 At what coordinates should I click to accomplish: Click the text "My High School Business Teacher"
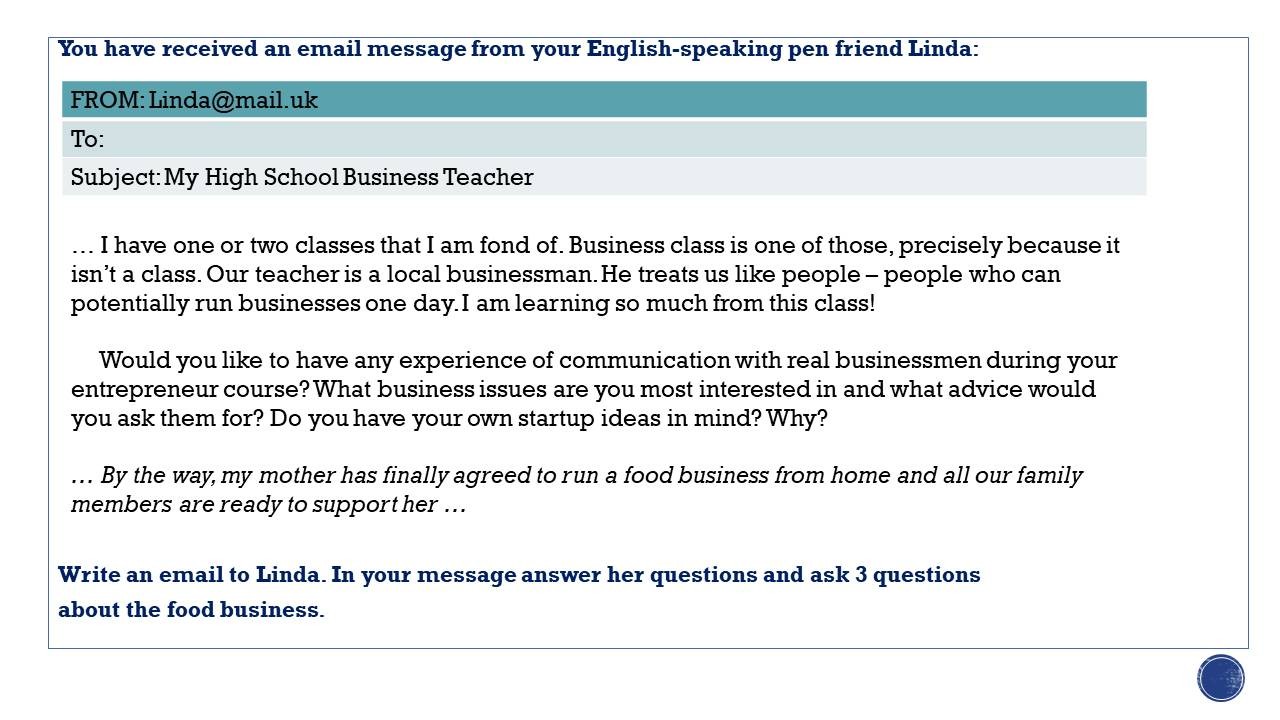point(348,177)
